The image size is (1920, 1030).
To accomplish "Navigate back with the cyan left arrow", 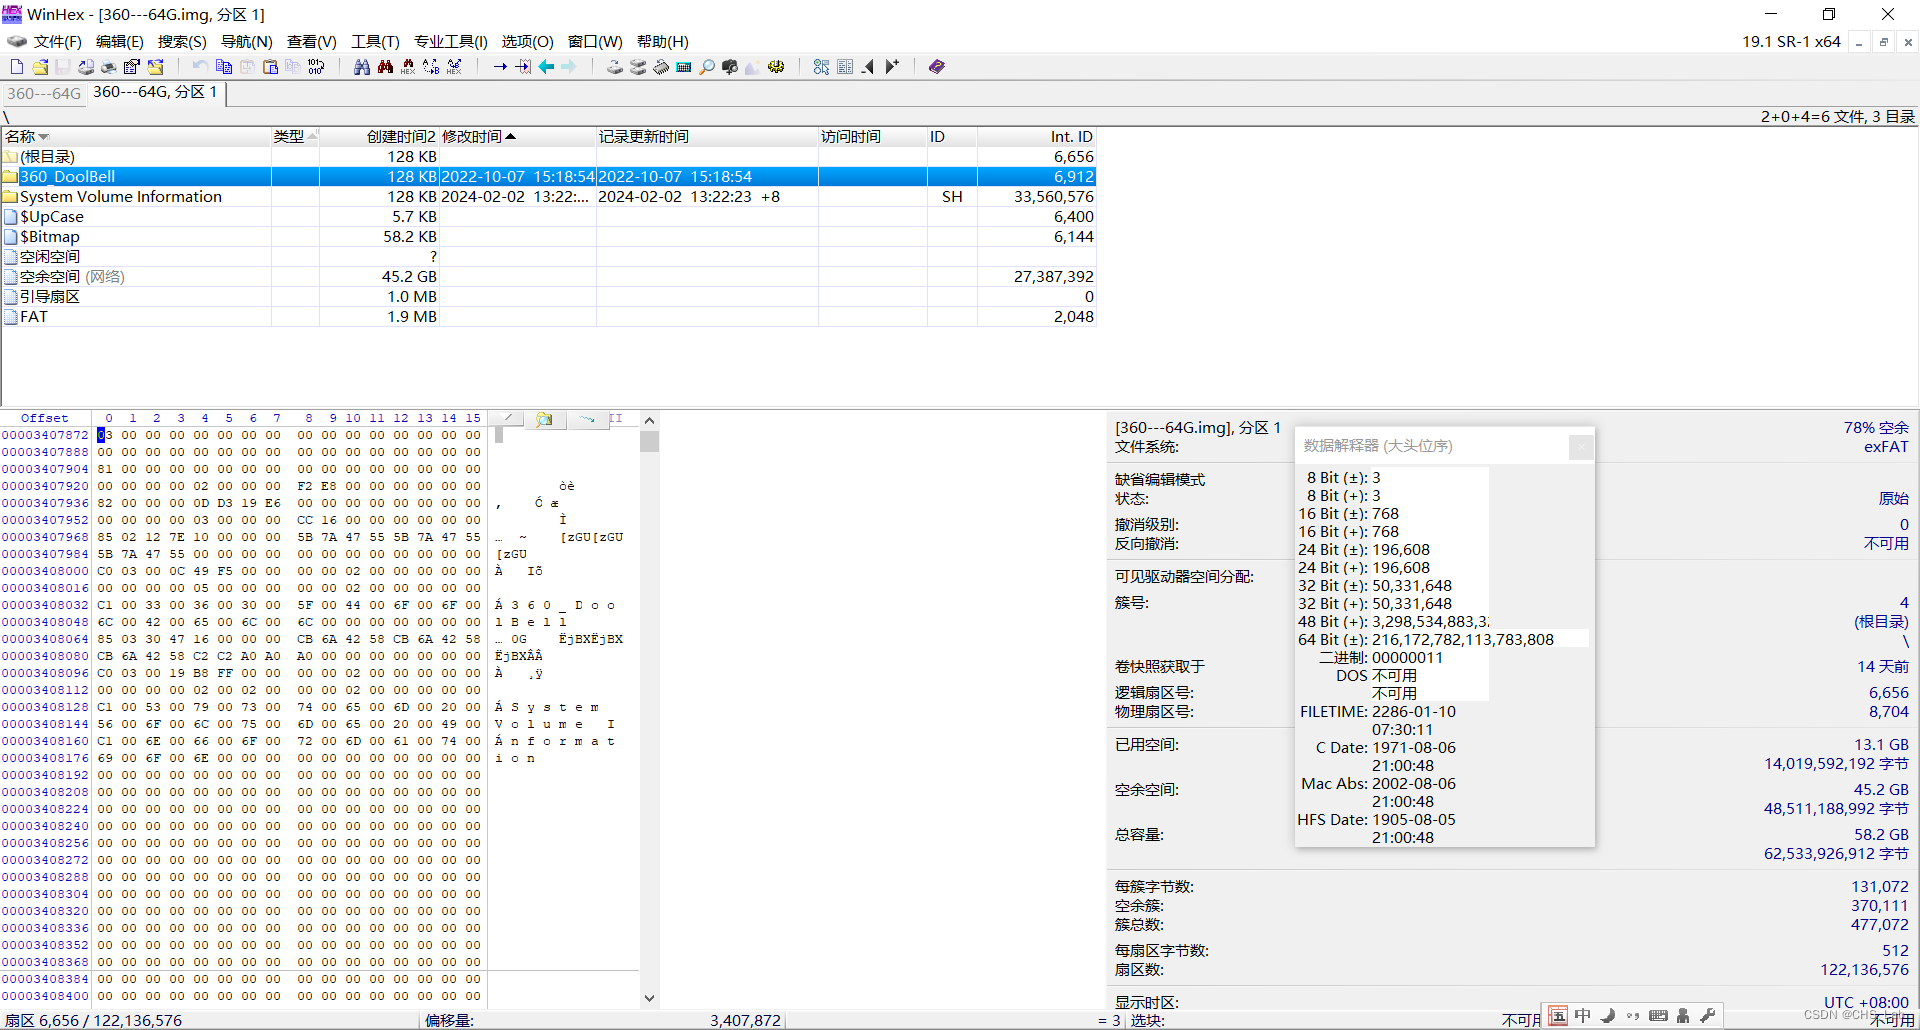I will tap(546, 67).
